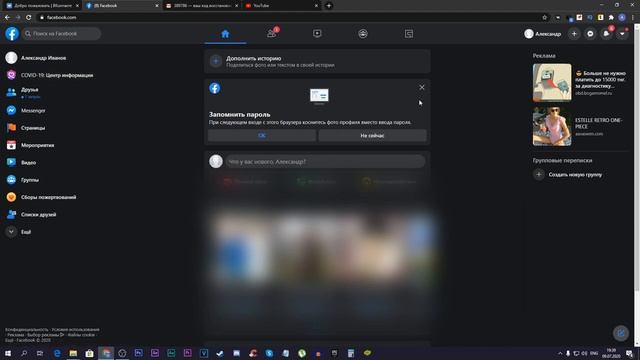Click the post composer input field
This screenshot has width=640, height=360.
(325, 162)
